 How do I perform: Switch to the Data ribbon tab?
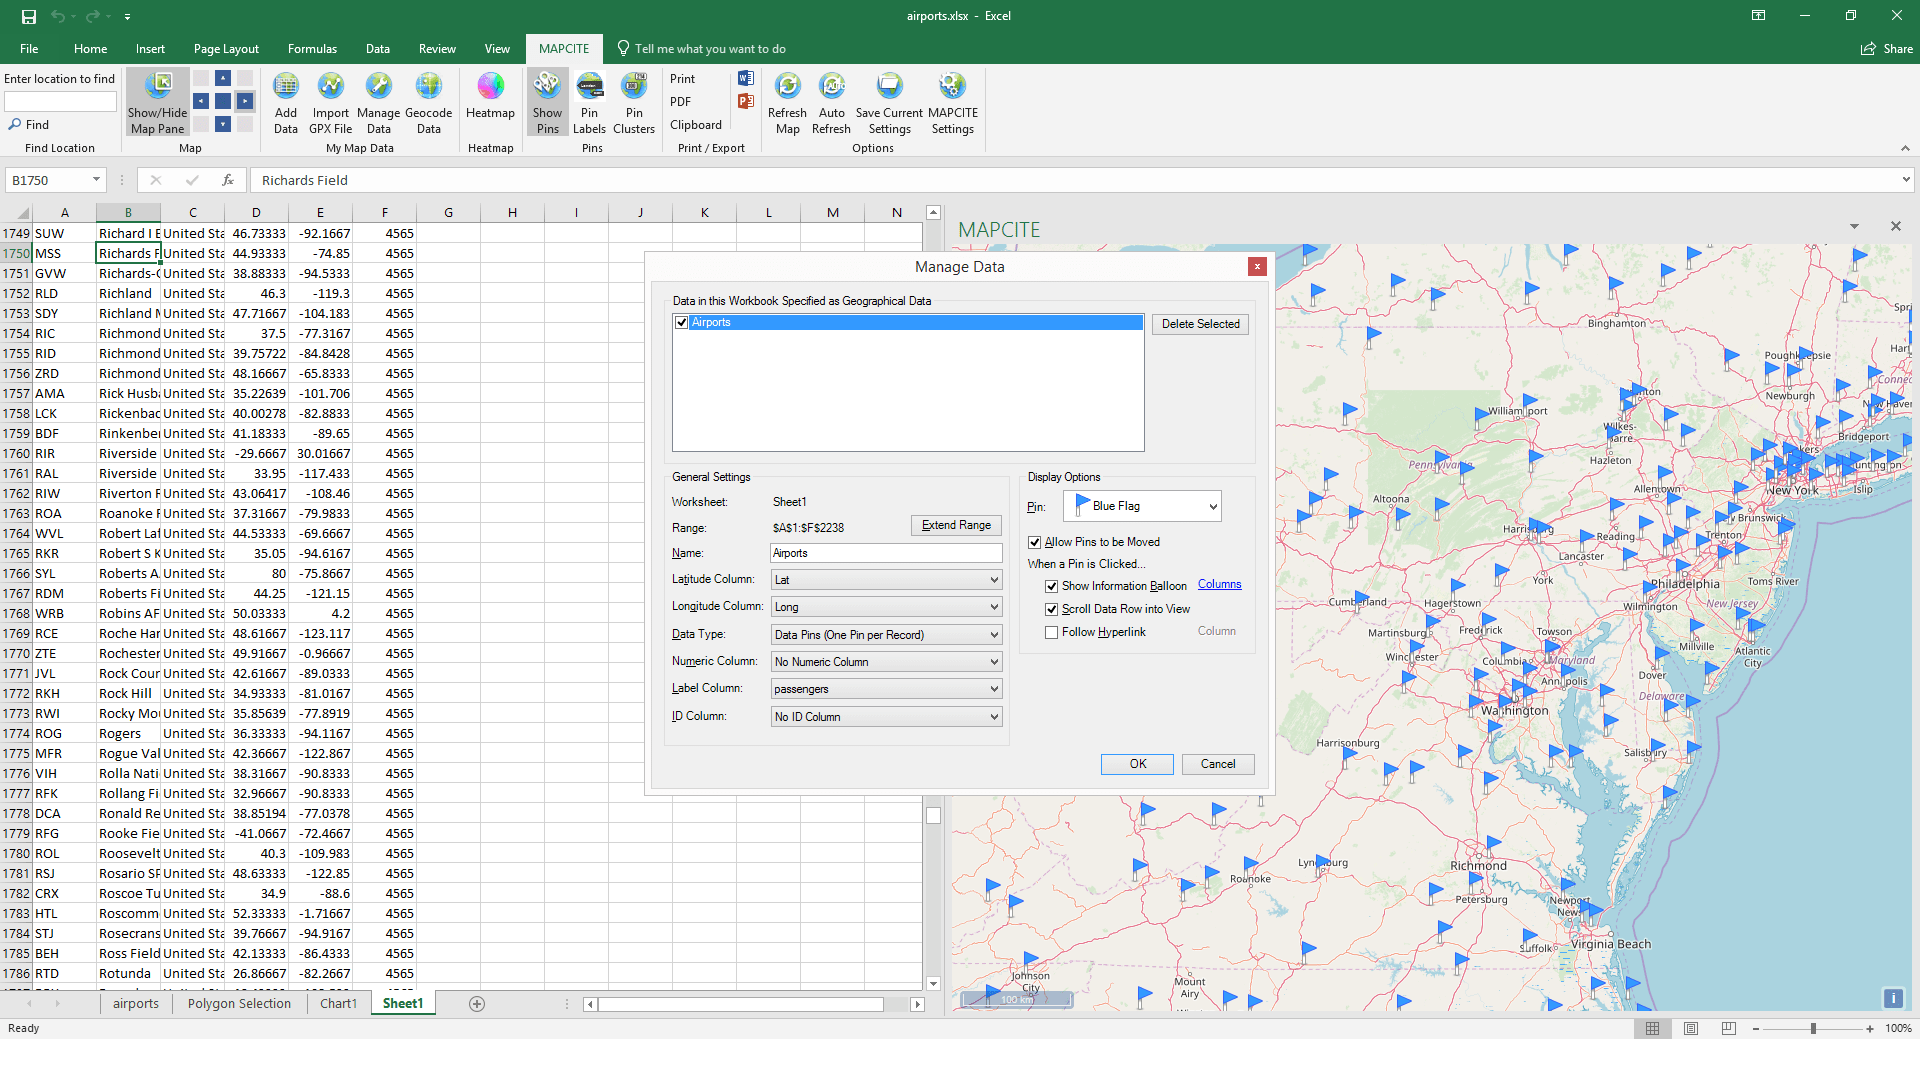(378, 49)
